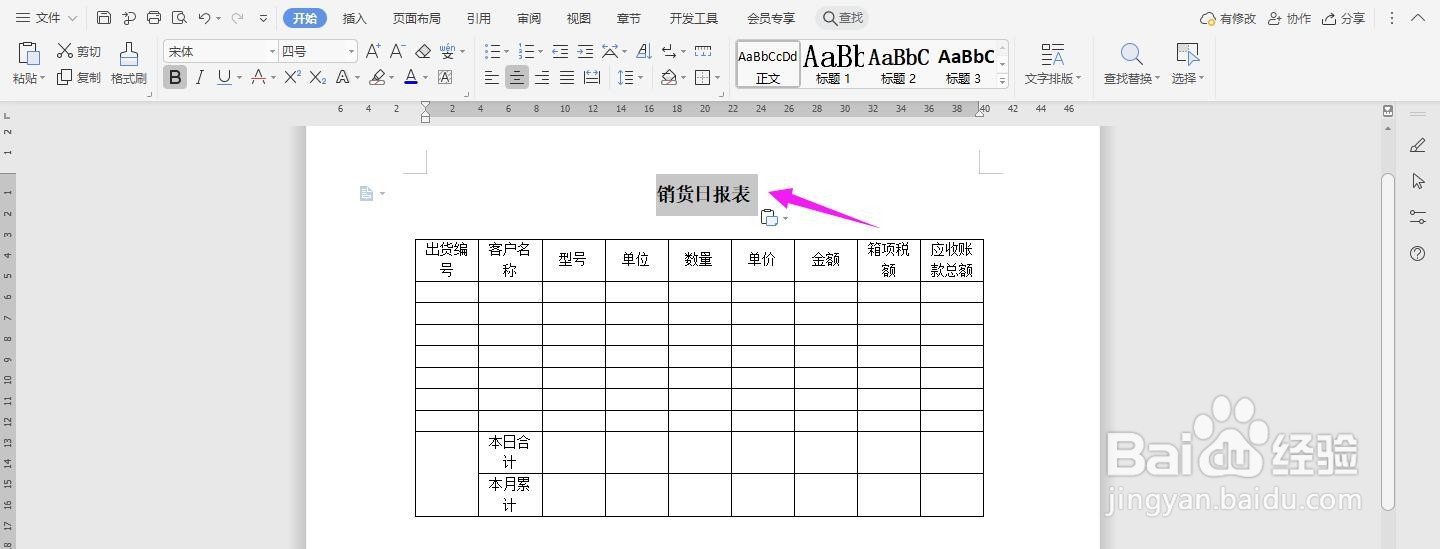Open the 开发工具 tab

point(694,18)
